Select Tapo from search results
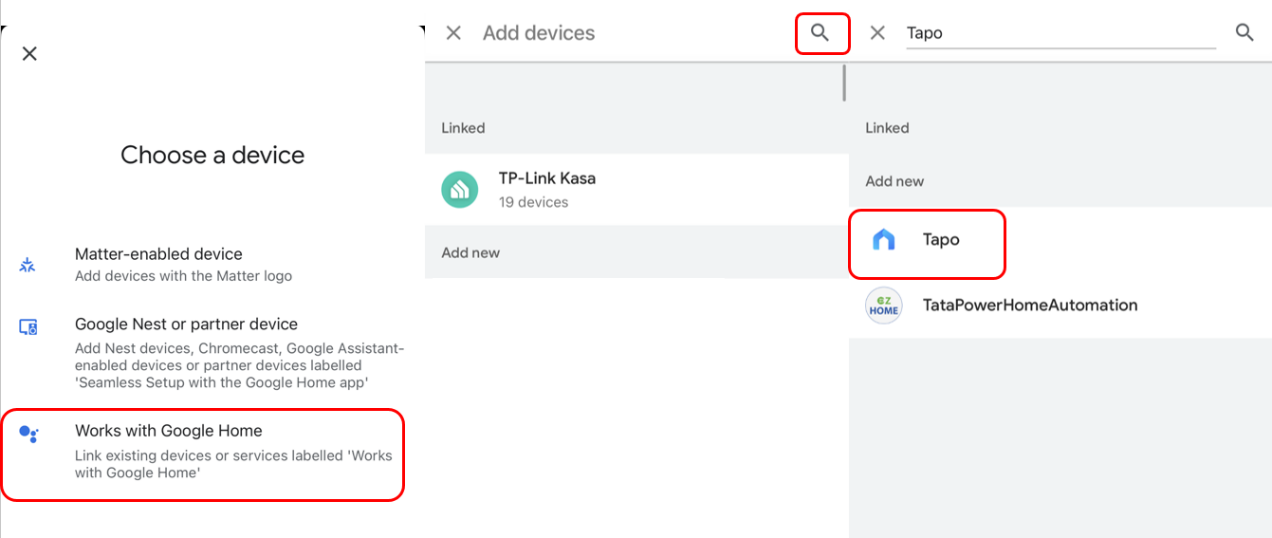The width and height of the screenshot is (1272, 538). (941, 240)
